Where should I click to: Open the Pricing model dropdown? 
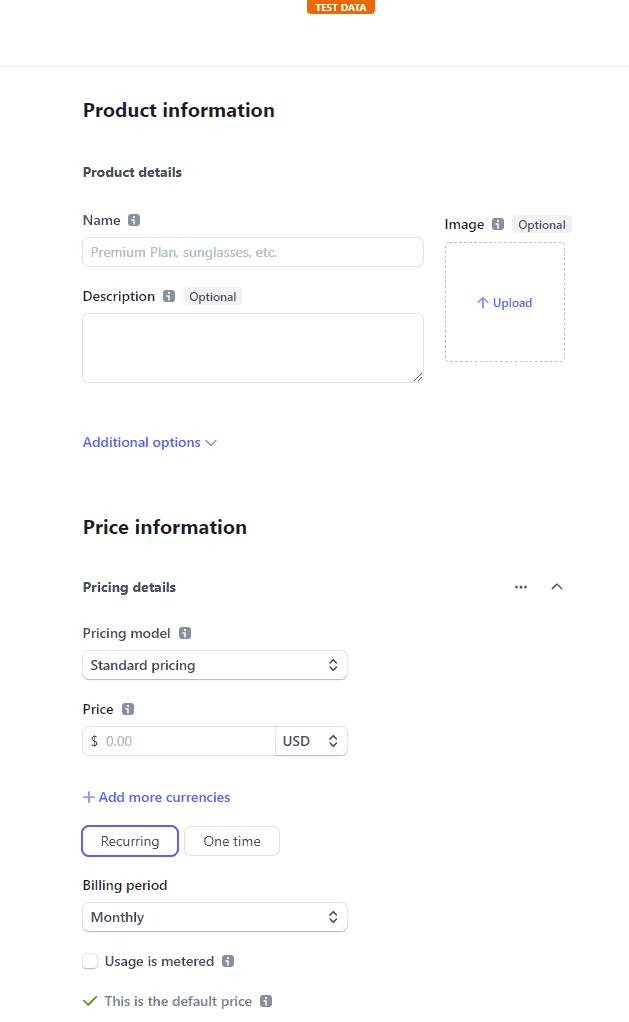pos(215,665)
